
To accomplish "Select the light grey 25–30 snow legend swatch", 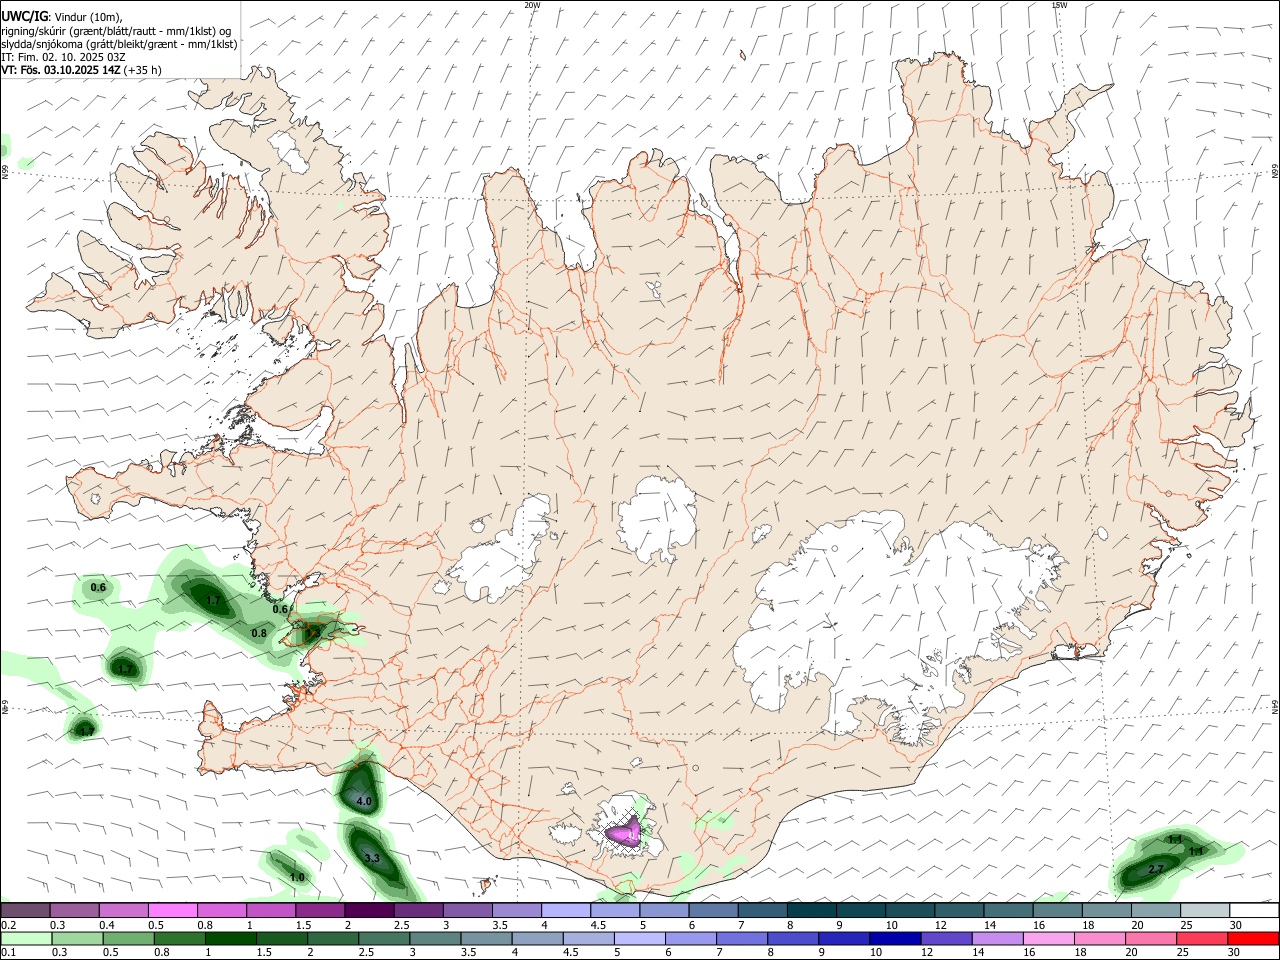I will pos(1204,910).
